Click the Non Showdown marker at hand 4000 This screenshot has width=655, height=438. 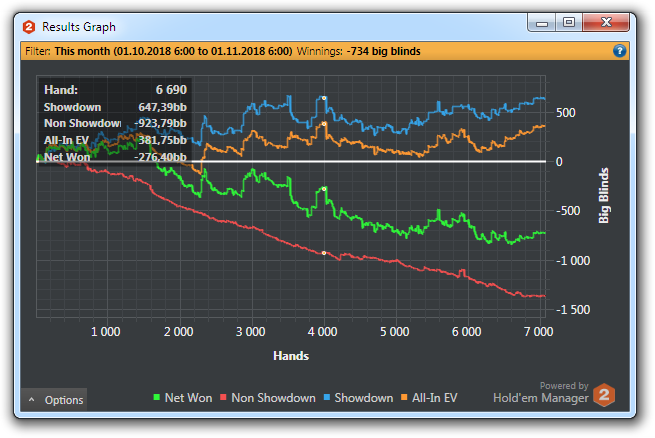click(324, 253)
